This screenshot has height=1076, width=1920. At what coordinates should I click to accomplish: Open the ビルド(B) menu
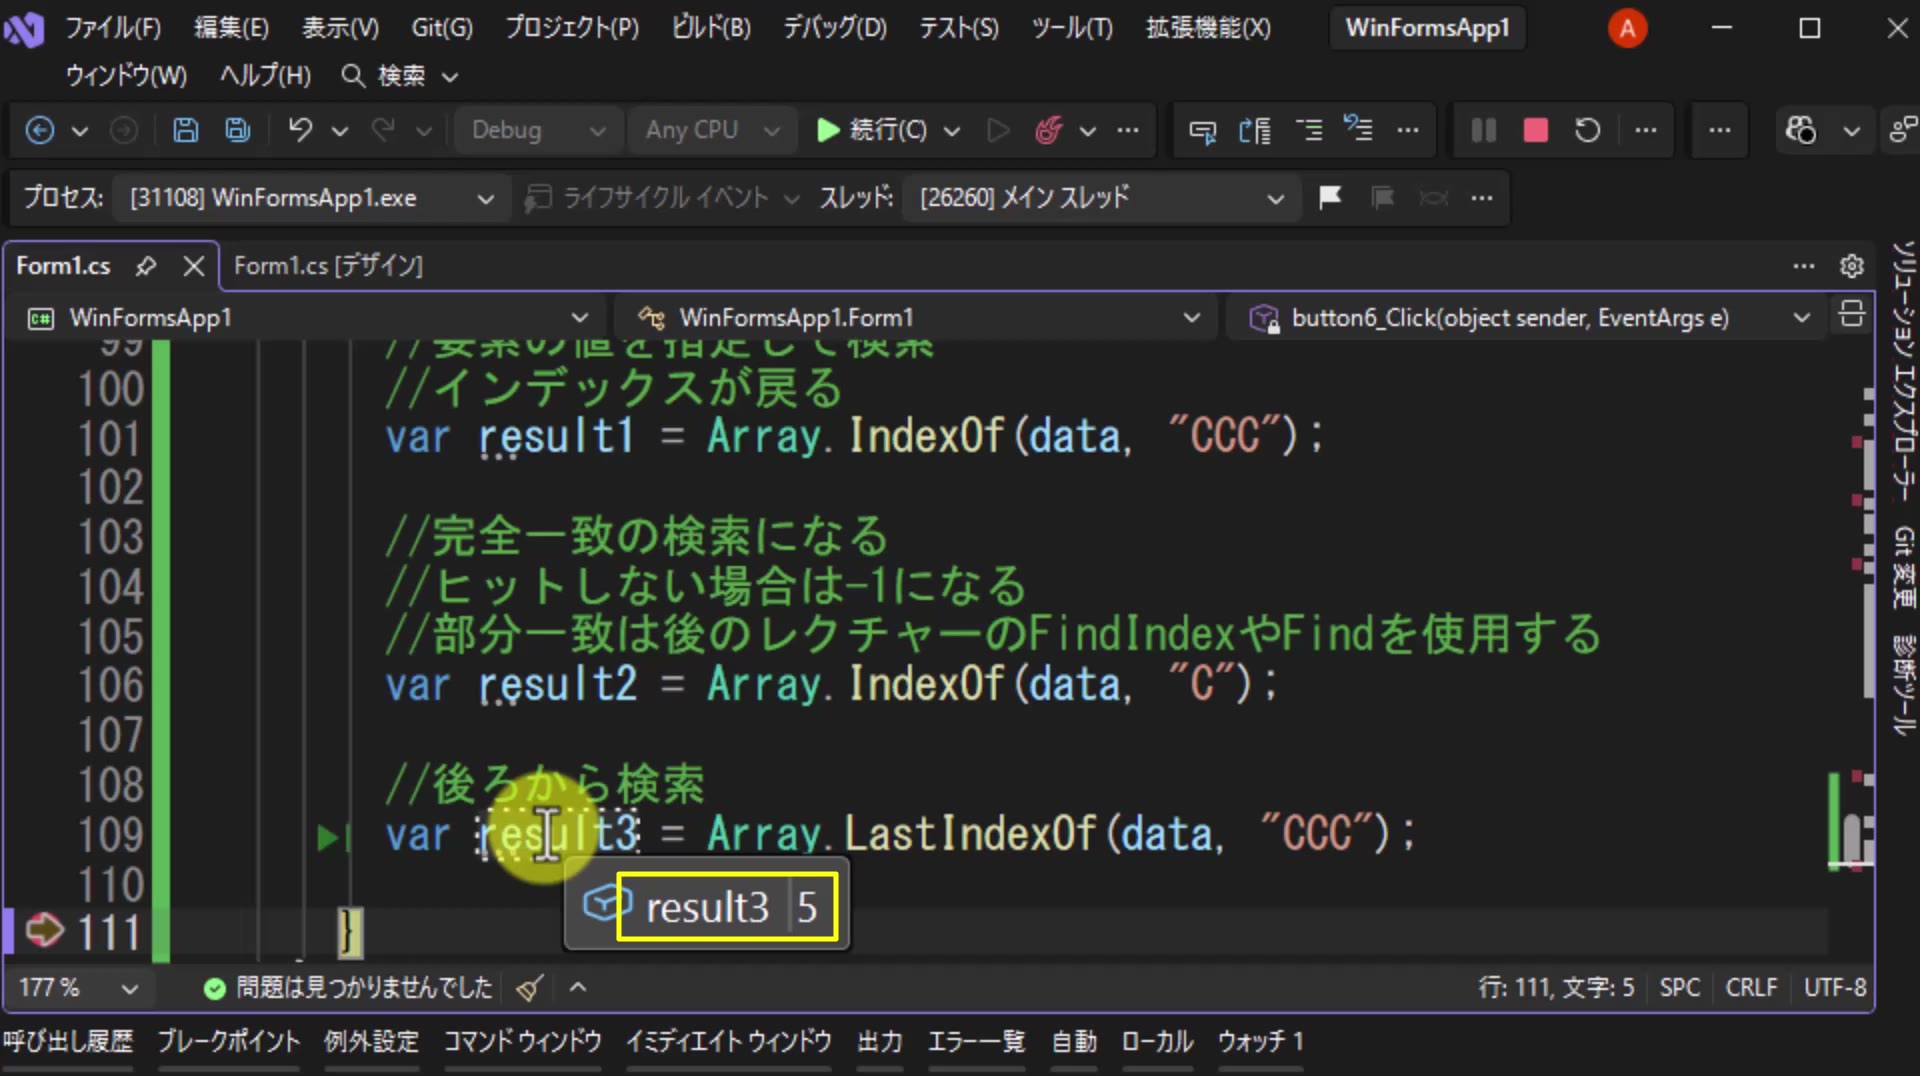pyautogui.click(x=711, y=28)
